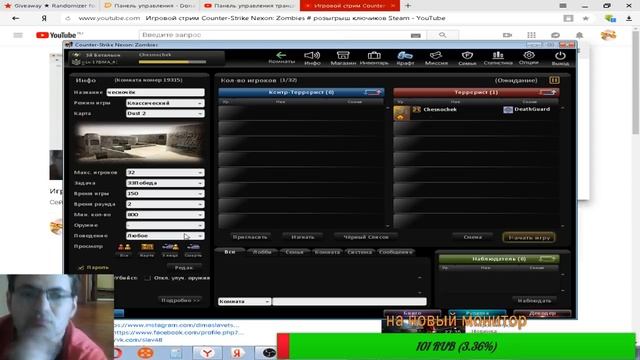Switch to the Лобби chat tab
Image resolution: width=640 pixels, height=360 pixels.
(262, 252)
